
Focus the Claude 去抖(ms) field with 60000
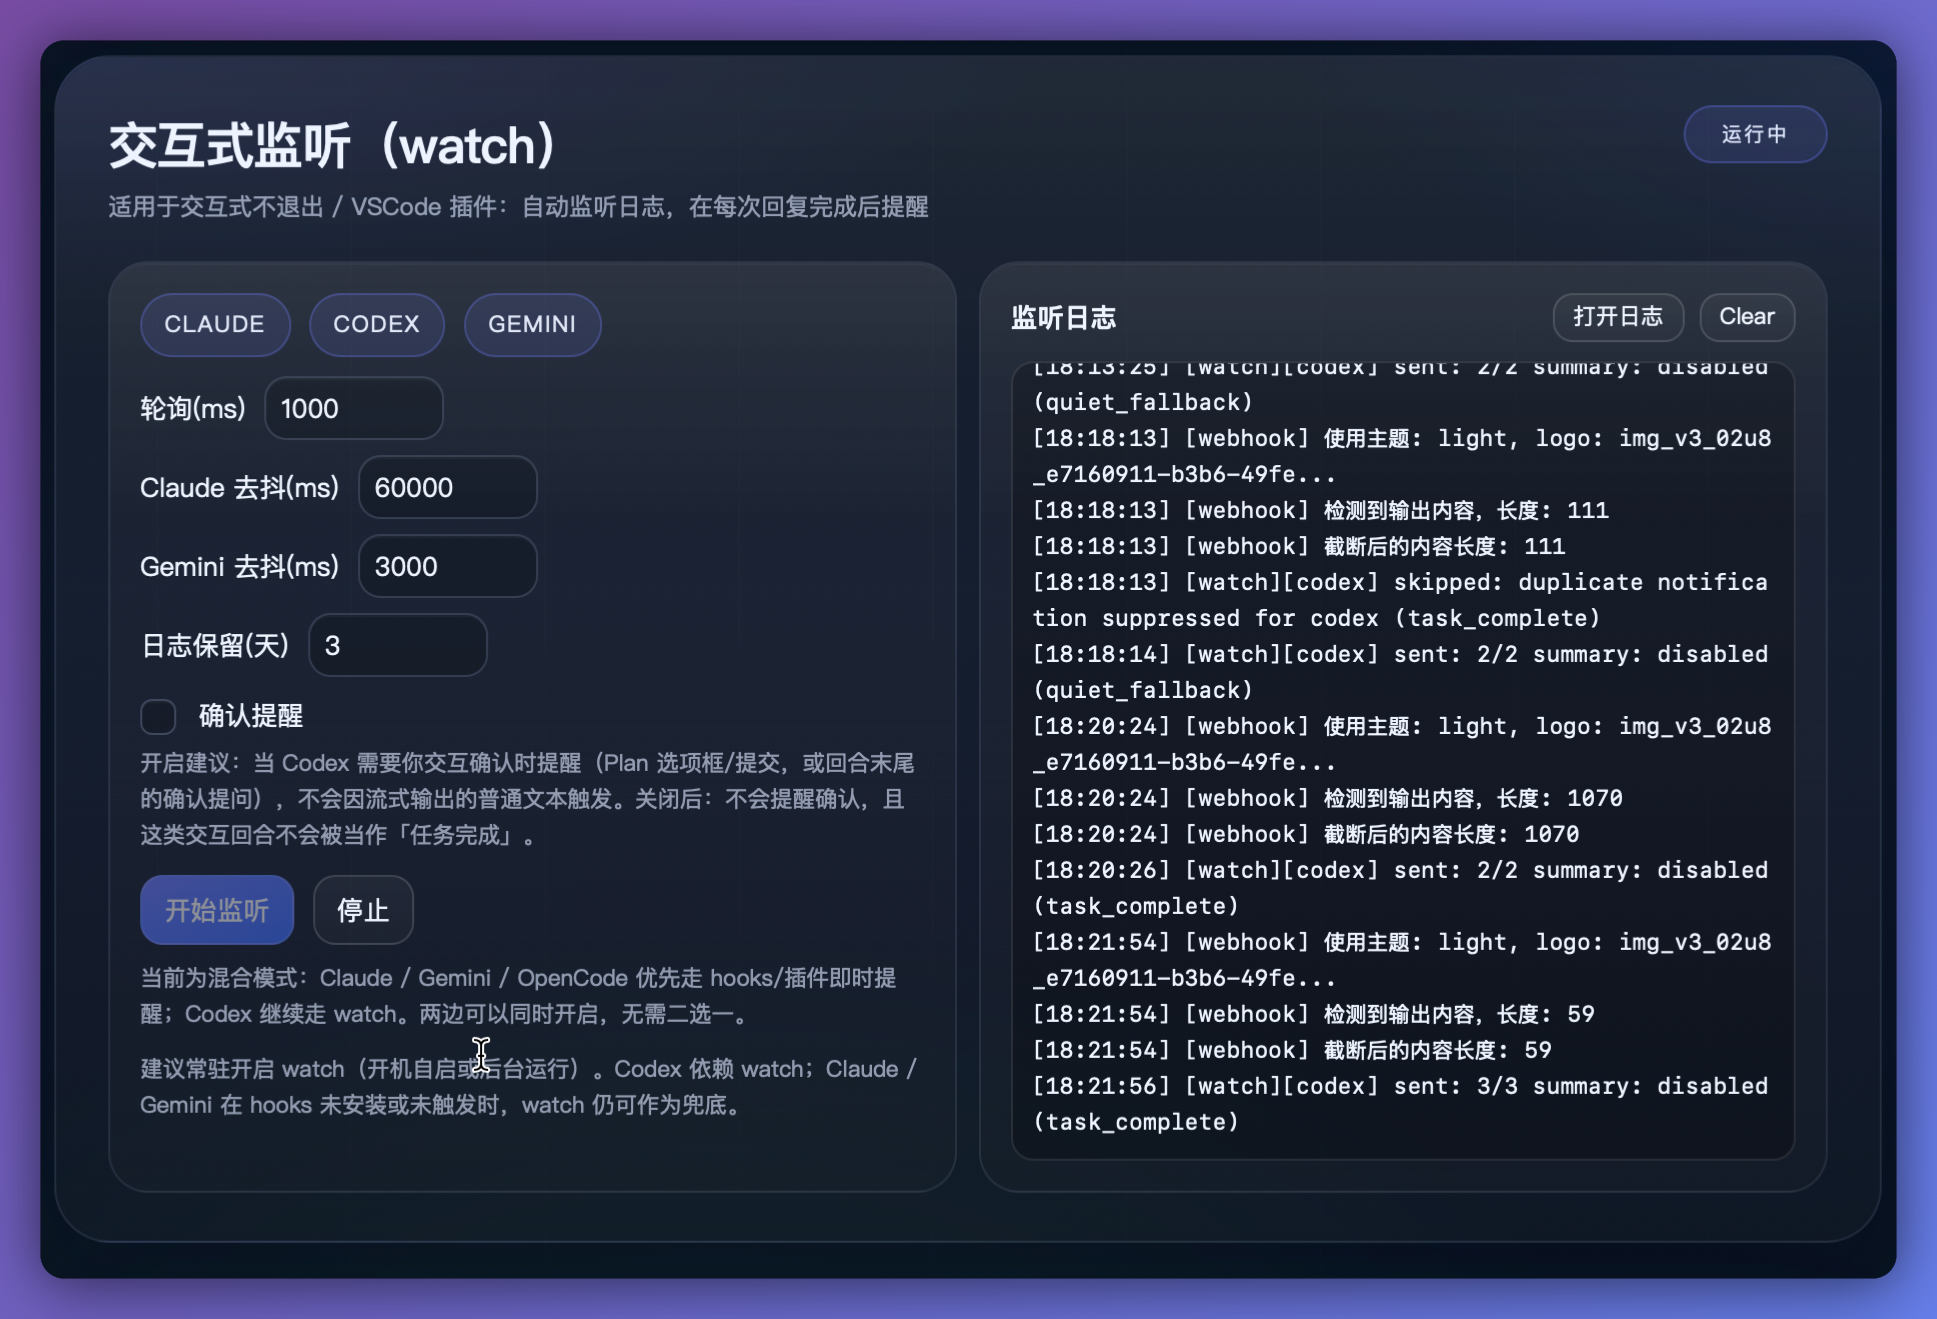click(x=448, y=487)
